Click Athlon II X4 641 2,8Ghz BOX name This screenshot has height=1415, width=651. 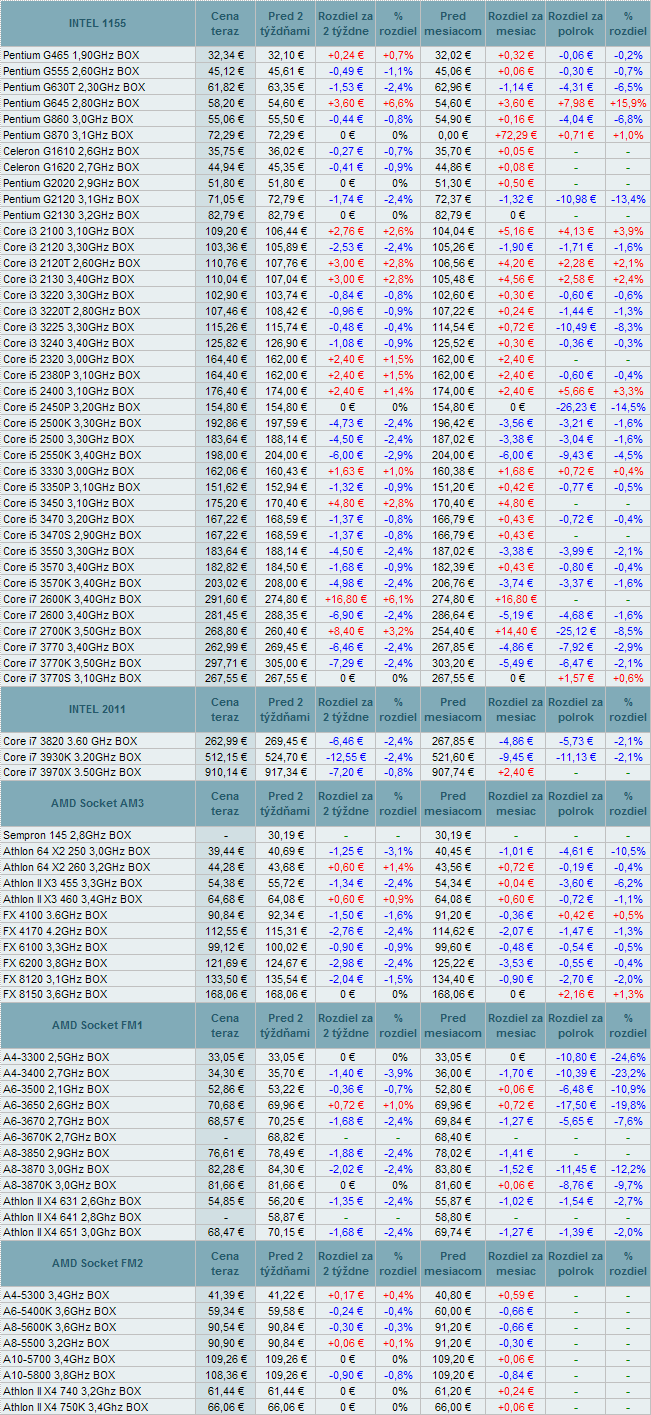(70, 1216)
